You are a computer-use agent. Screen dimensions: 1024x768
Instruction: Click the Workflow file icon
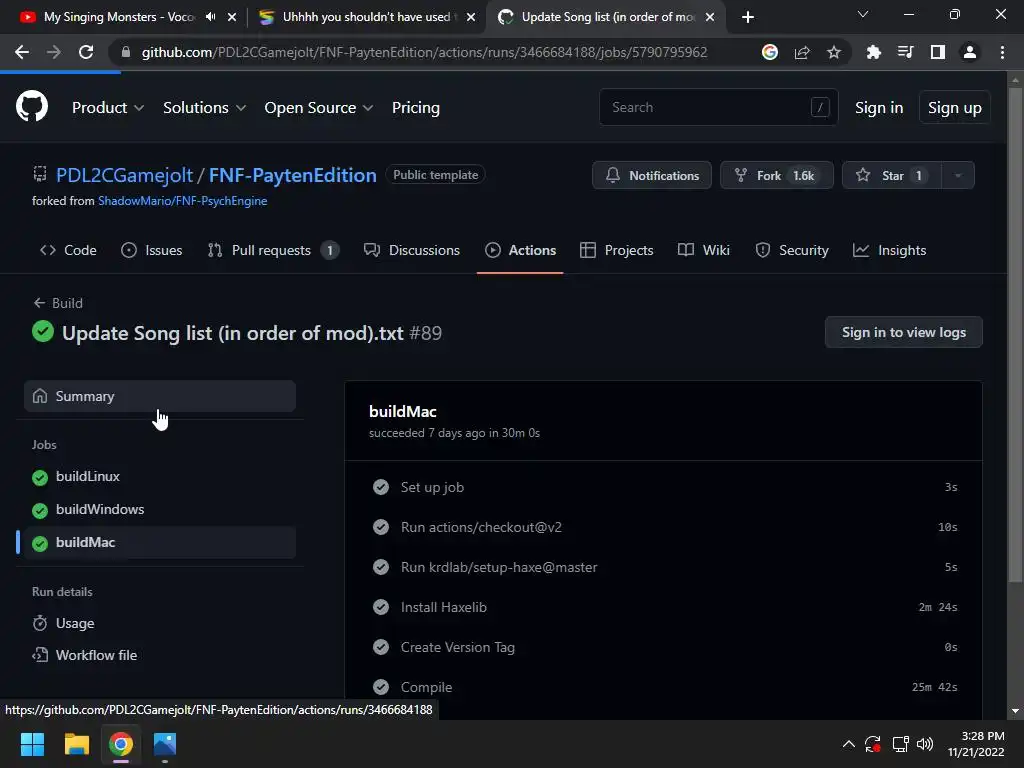(x=40, y=655)
